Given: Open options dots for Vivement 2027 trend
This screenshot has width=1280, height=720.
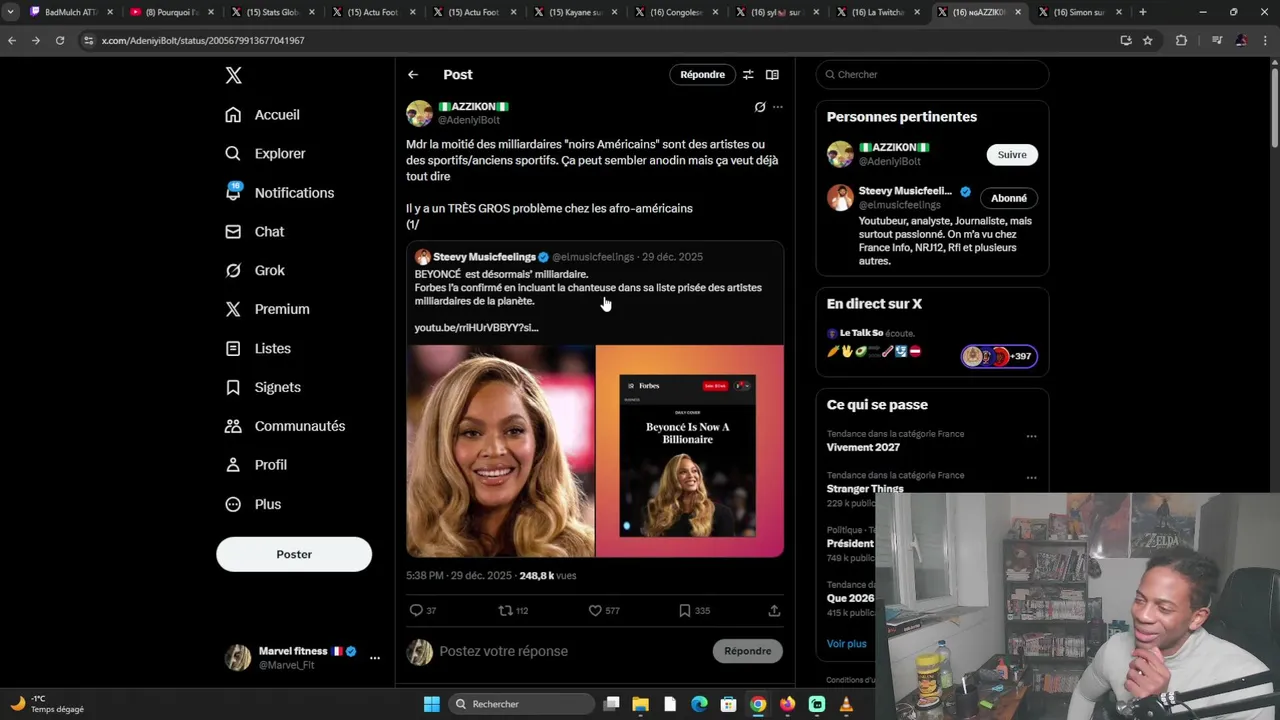Looking at the screenshot, I should point(1031,436).
